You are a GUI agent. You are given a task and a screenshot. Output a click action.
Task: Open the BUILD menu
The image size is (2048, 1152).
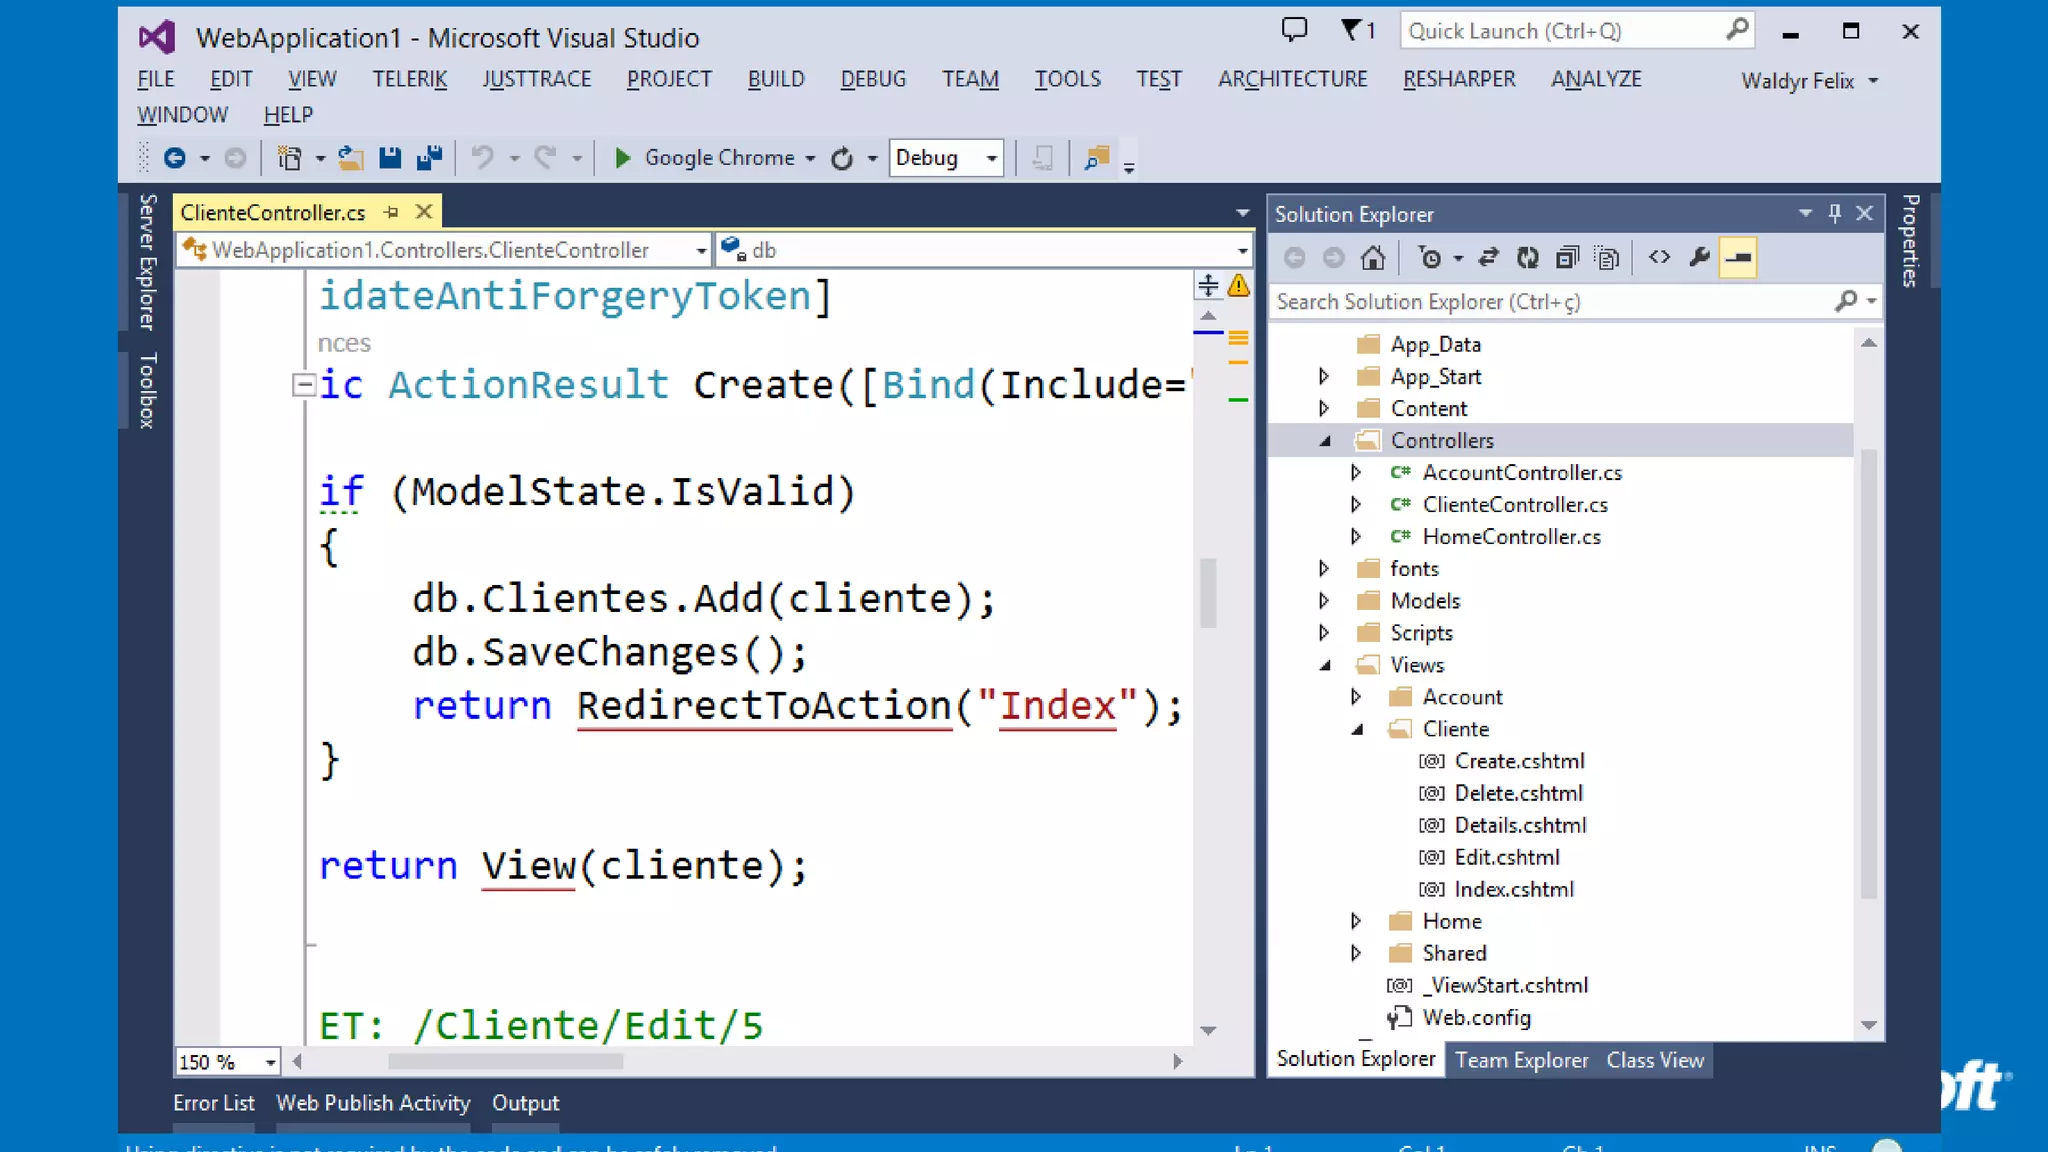point(775,79)
